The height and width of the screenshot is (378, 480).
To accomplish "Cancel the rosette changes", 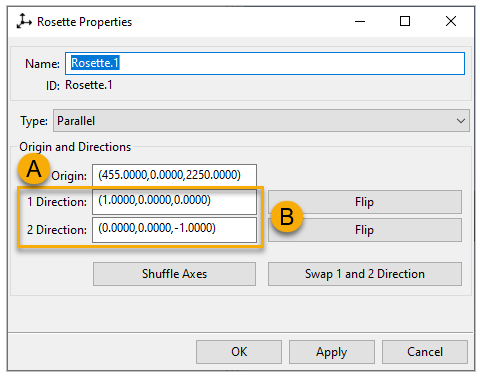I will click(x=425, y=352).
